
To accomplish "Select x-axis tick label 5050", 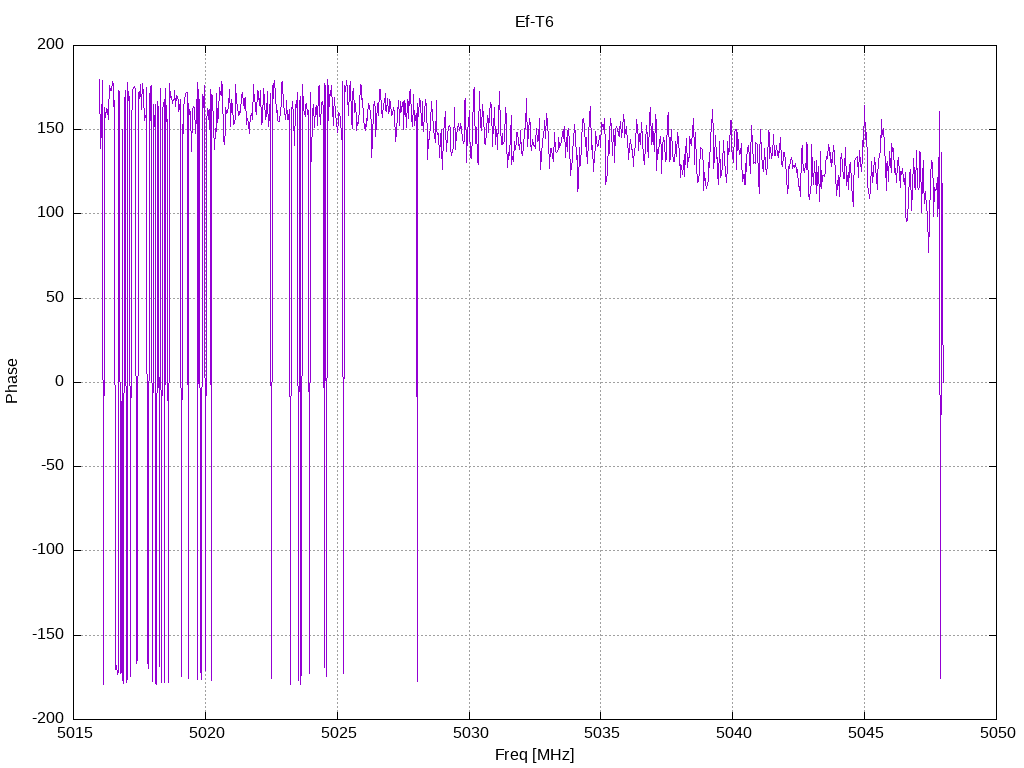I will [x=997, y=733].
